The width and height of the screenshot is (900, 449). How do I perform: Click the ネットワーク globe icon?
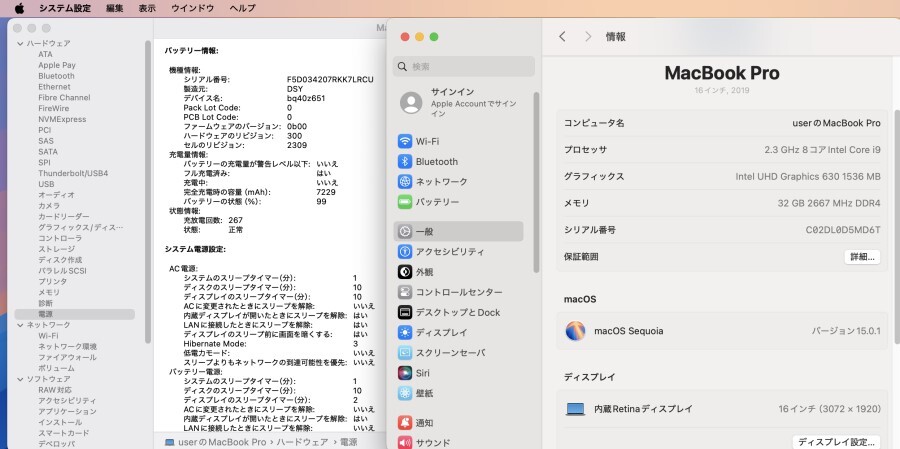point(405,181)
